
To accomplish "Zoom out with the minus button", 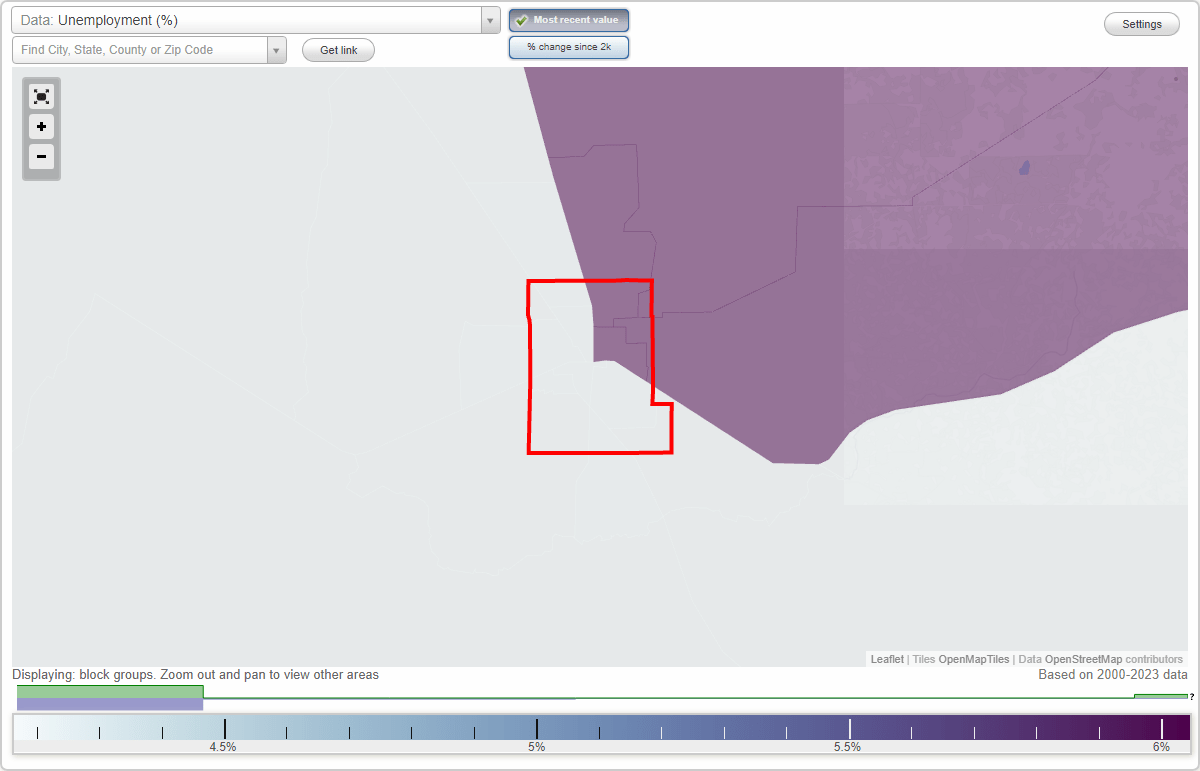I will click(41, 157).
